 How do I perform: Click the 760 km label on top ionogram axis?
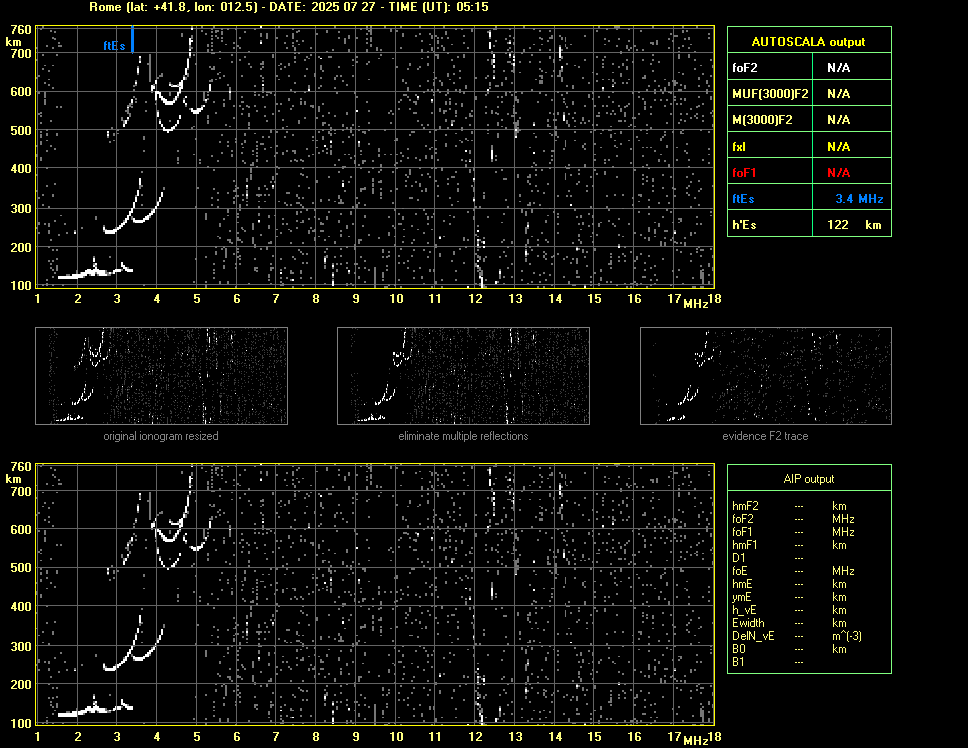pyautogui.click(x=20, y=30)
